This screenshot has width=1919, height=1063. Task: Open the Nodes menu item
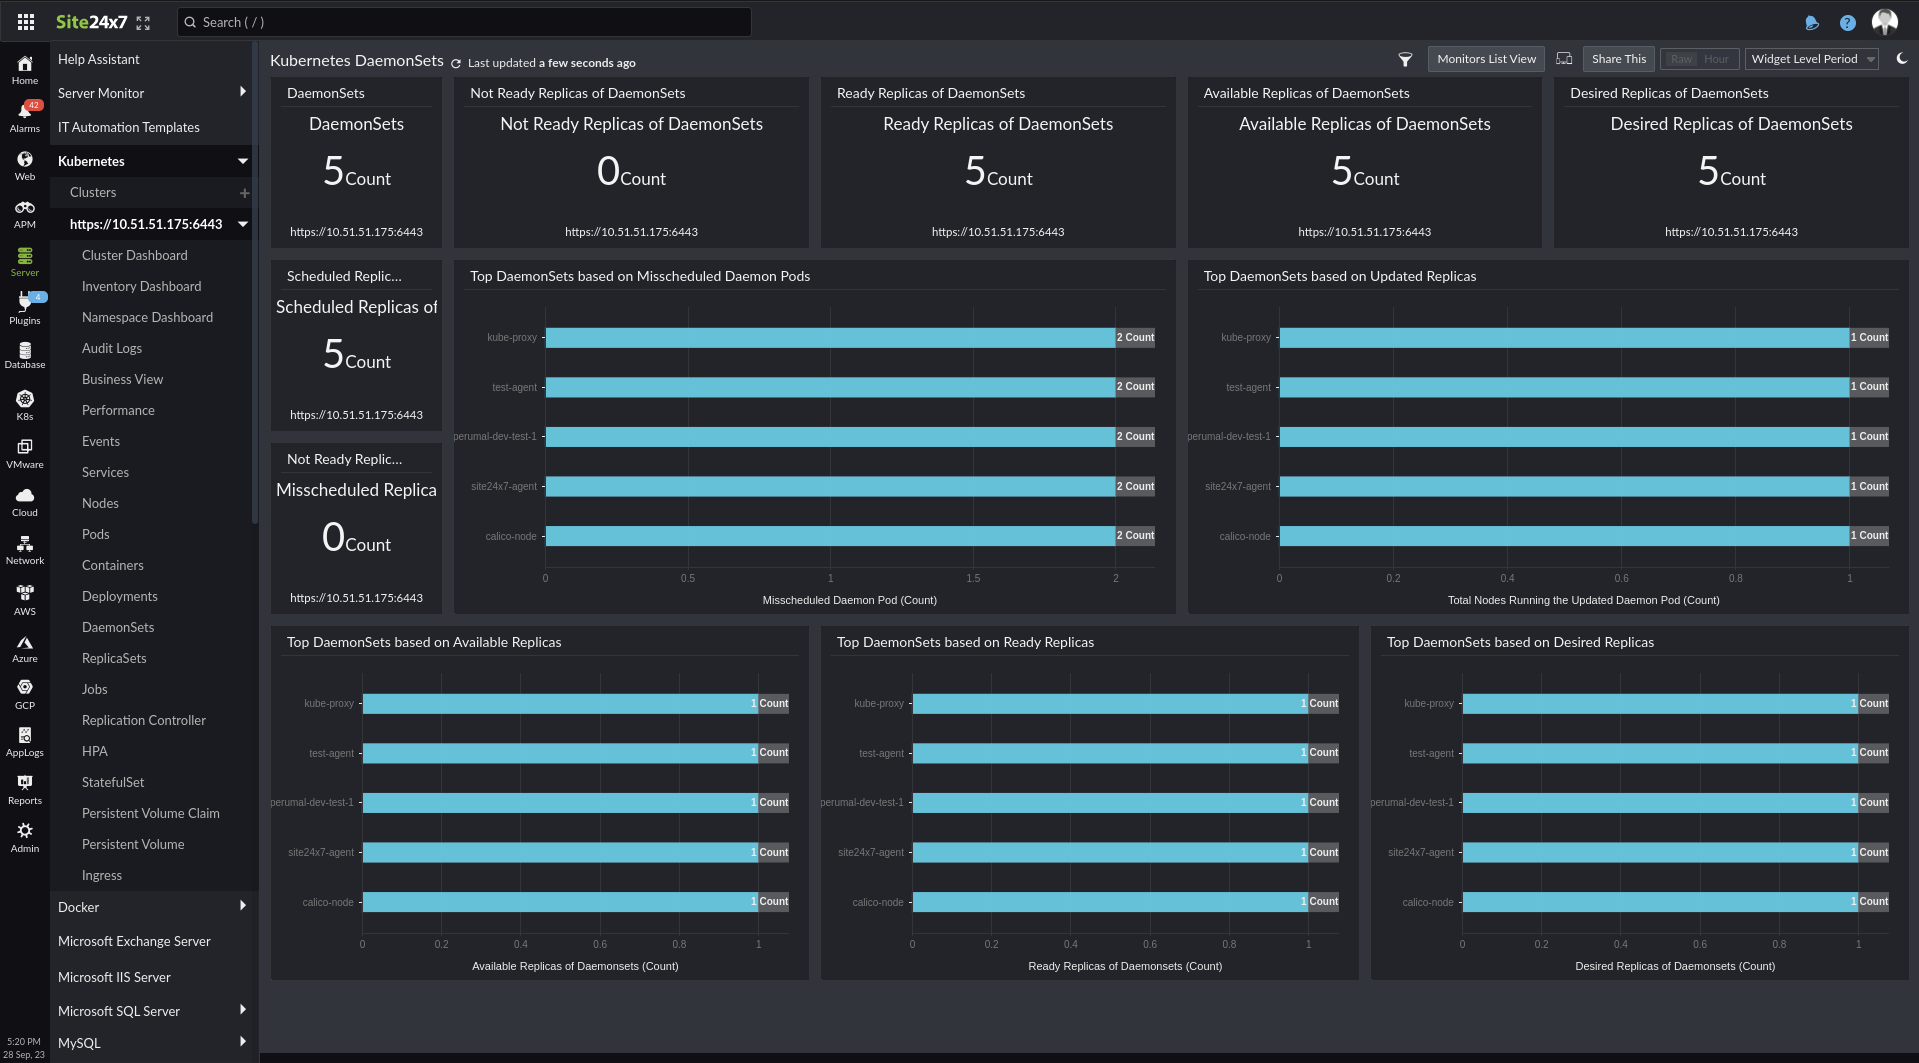pyautogui.click(x=100, y=503)
